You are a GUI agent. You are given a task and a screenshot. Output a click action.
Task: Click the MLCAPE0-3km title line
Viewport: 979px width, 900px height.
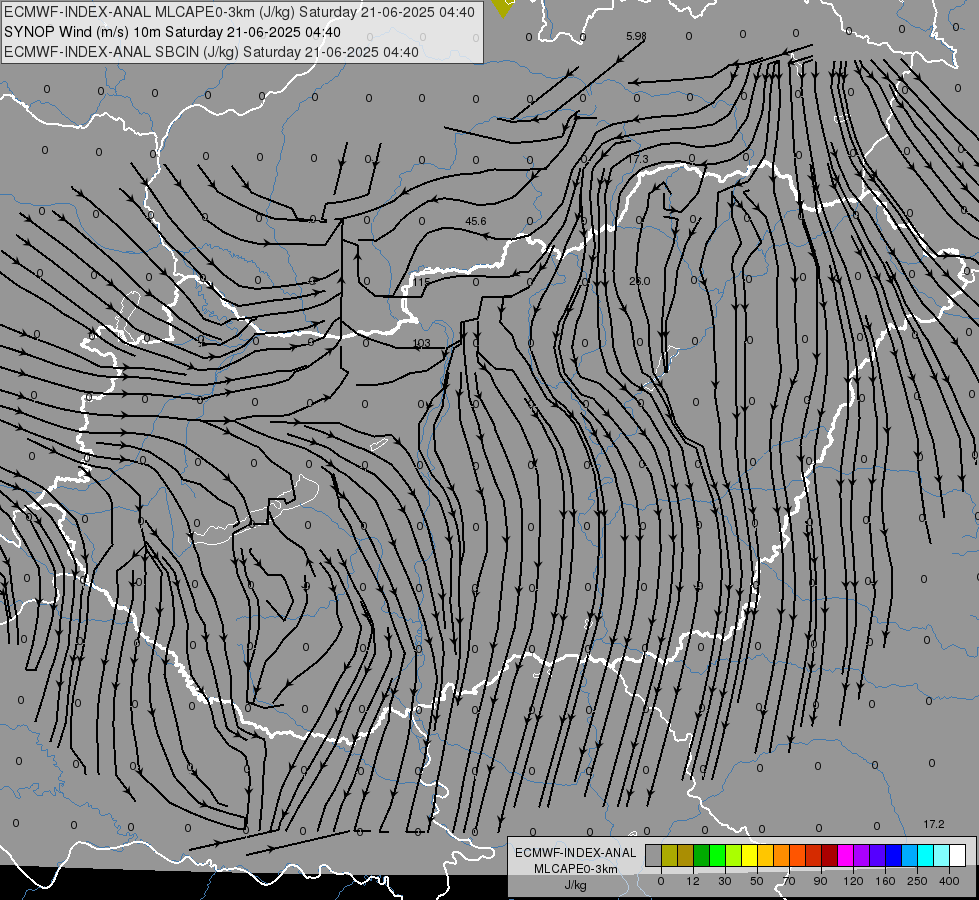239,12
